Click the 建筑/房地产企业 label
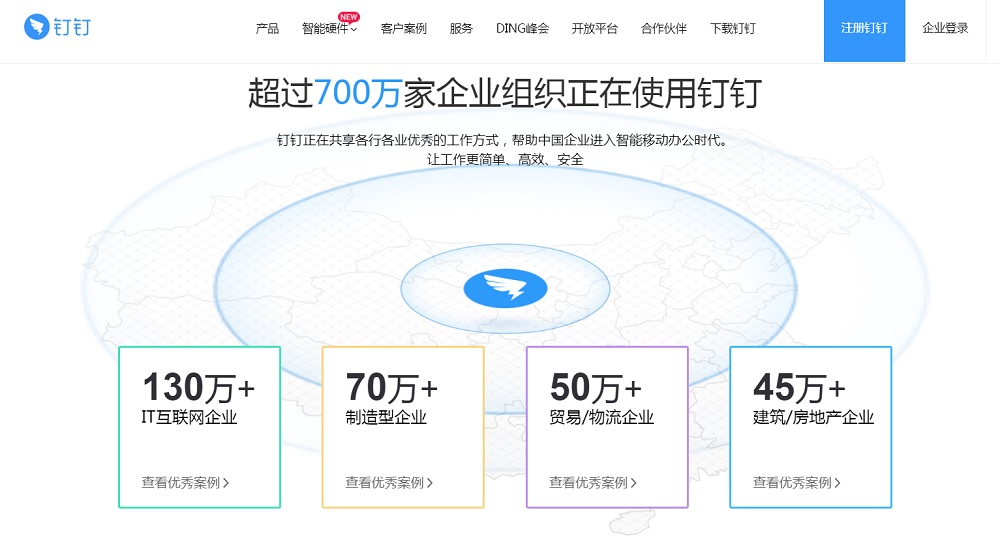 pyautogui.click(x=813, y=418)
